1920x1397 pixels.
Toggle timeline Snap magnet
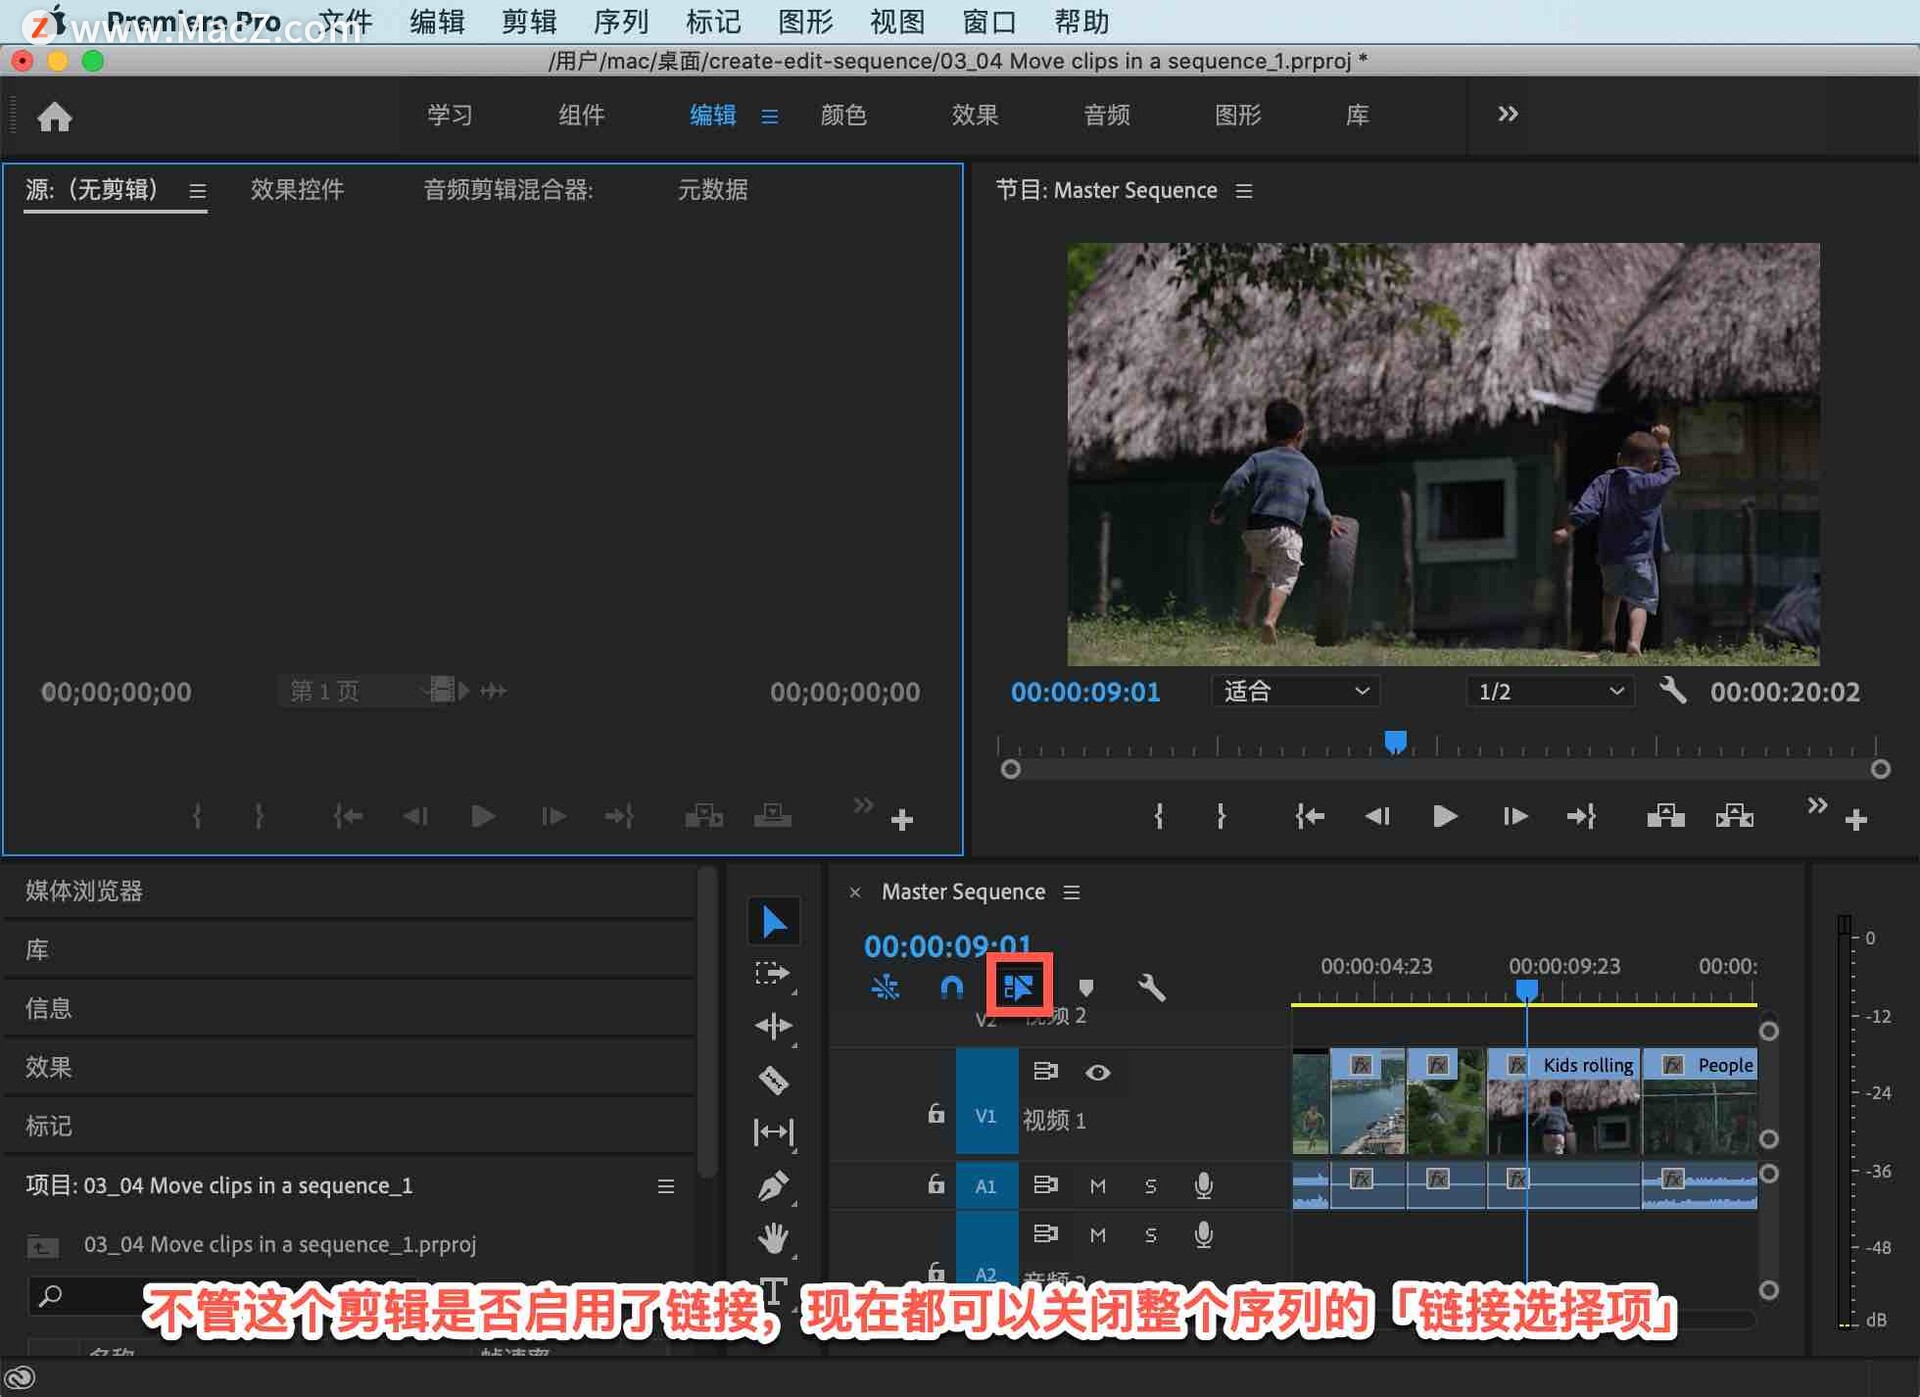[951, 988]
